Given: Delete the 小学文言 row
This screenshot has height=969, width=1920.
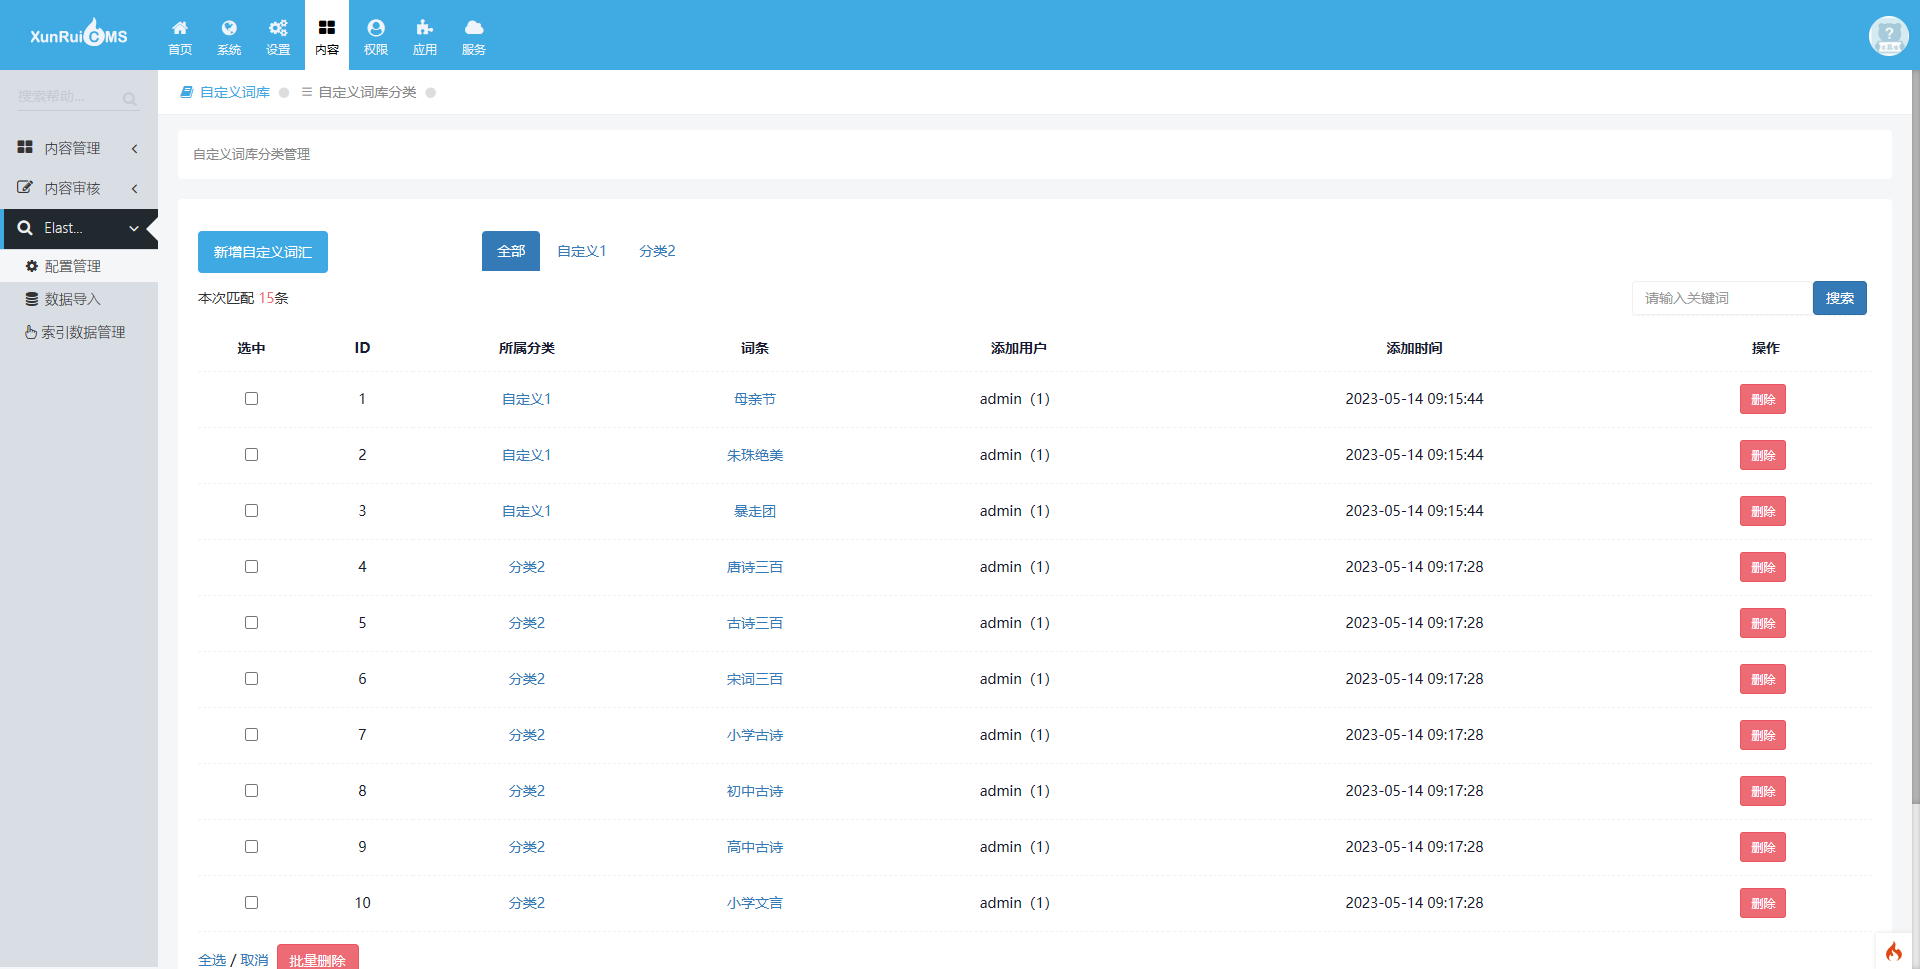Looking at the screenshot, I should (x=1762, y=903).
